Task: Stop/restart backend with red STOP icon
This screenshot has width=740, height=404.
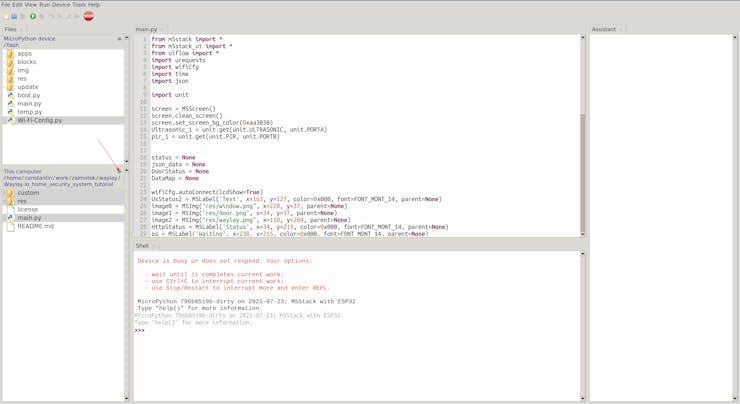Action: (x=88, y=17)
